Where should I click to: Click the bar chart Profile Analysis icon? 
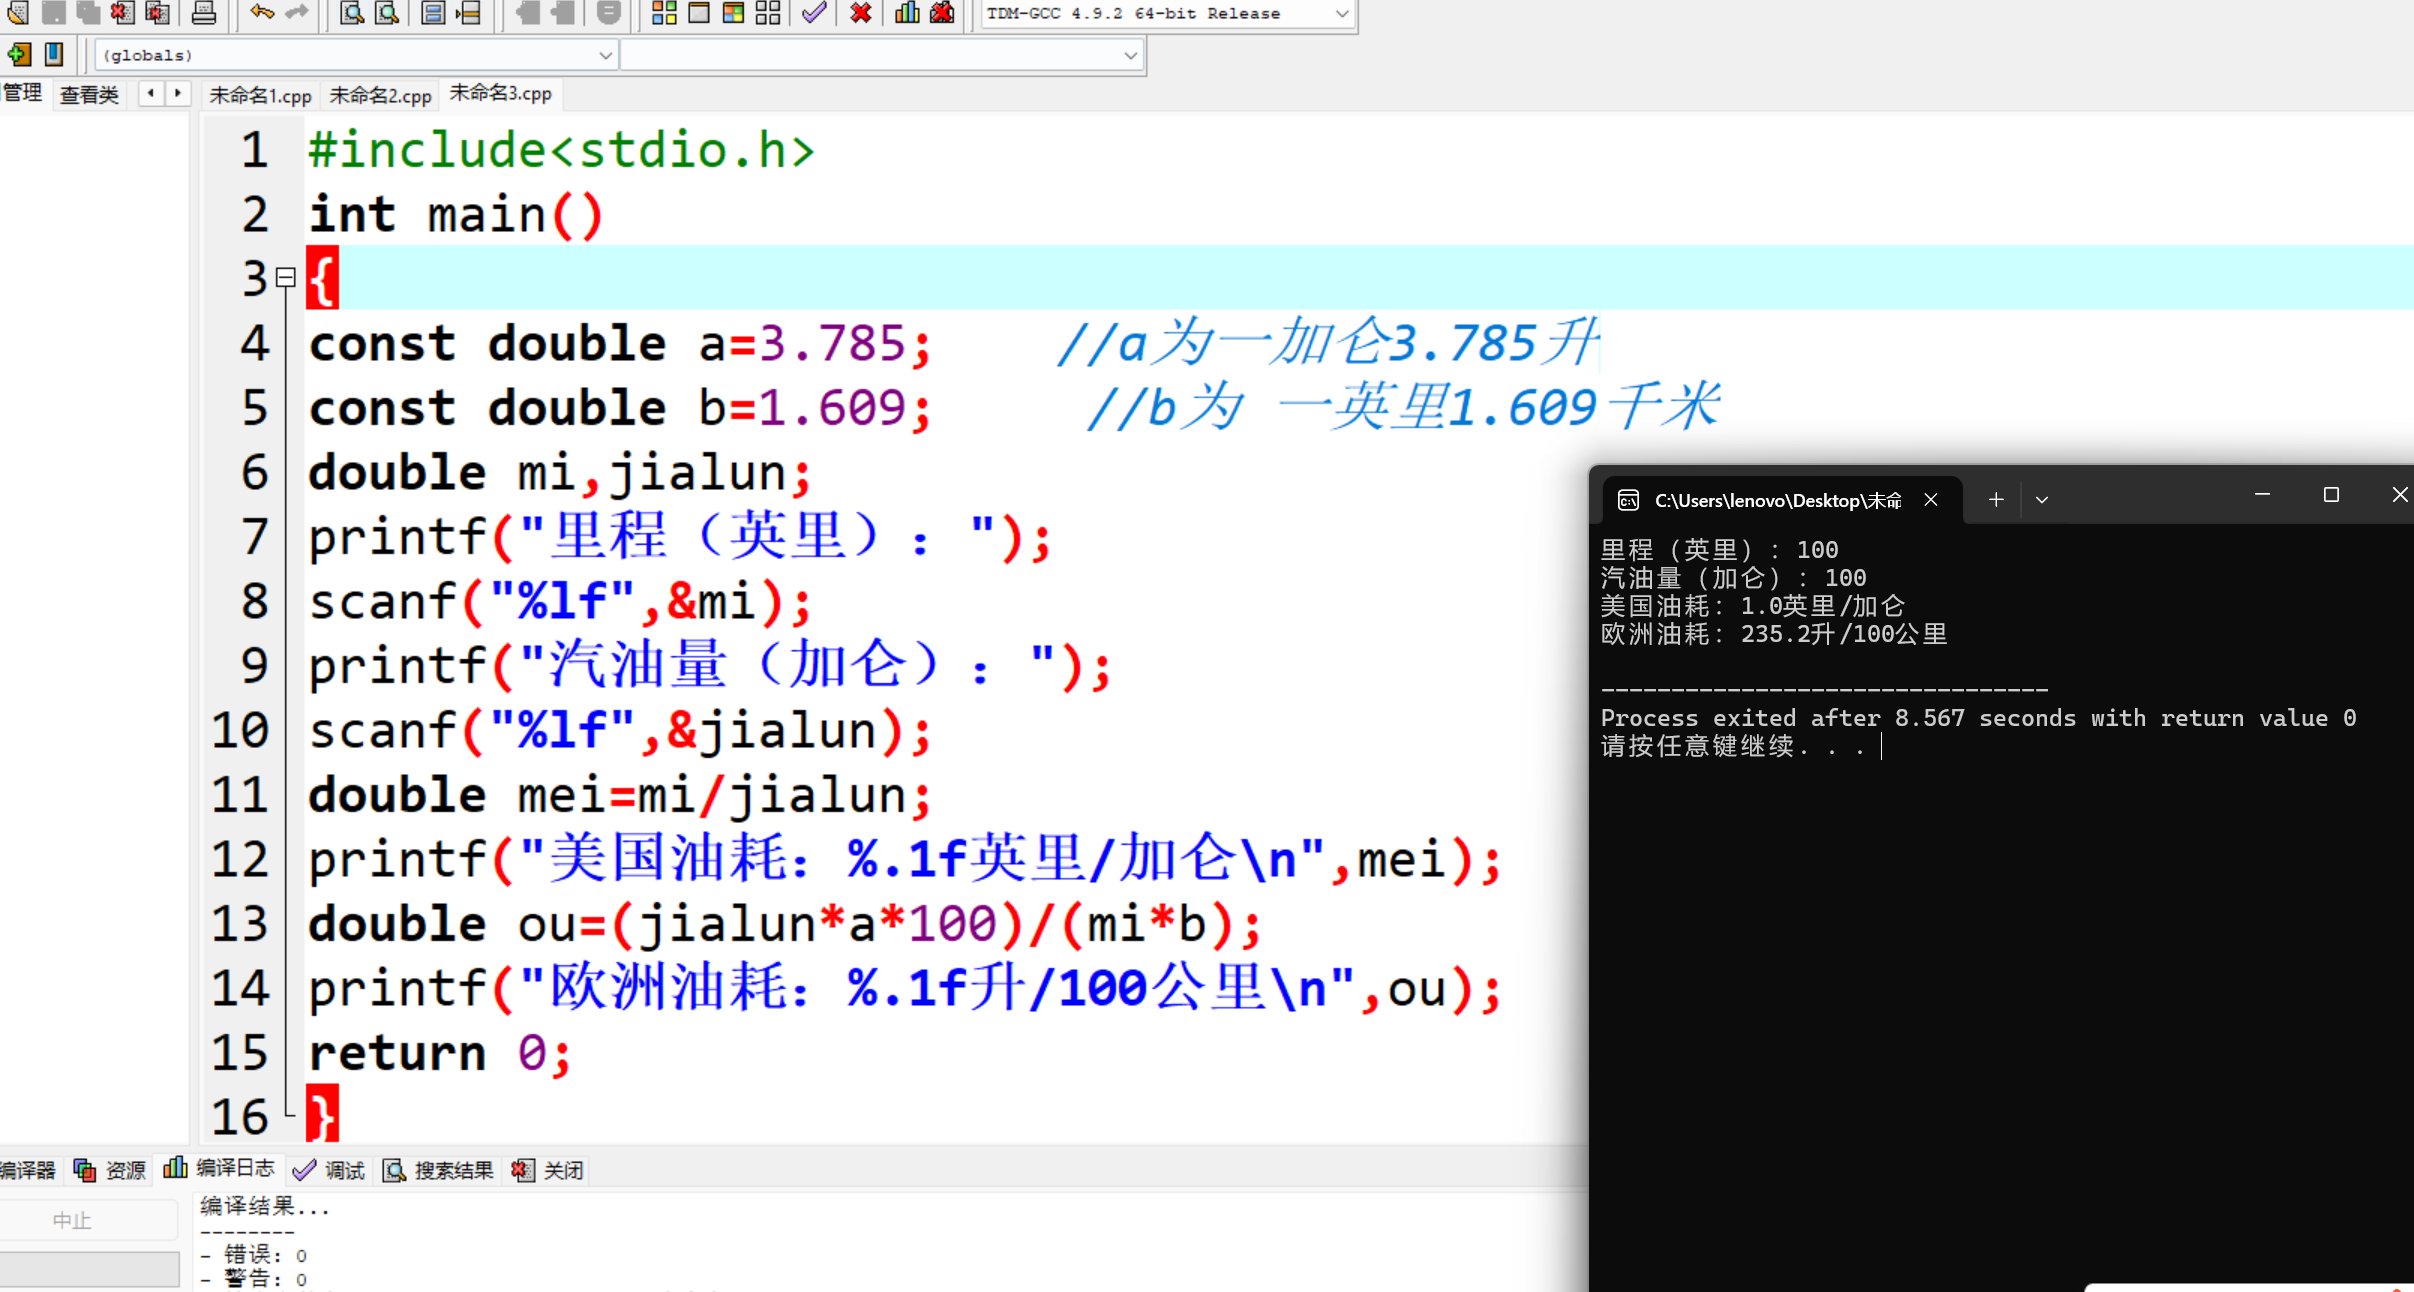pos(907,13)
